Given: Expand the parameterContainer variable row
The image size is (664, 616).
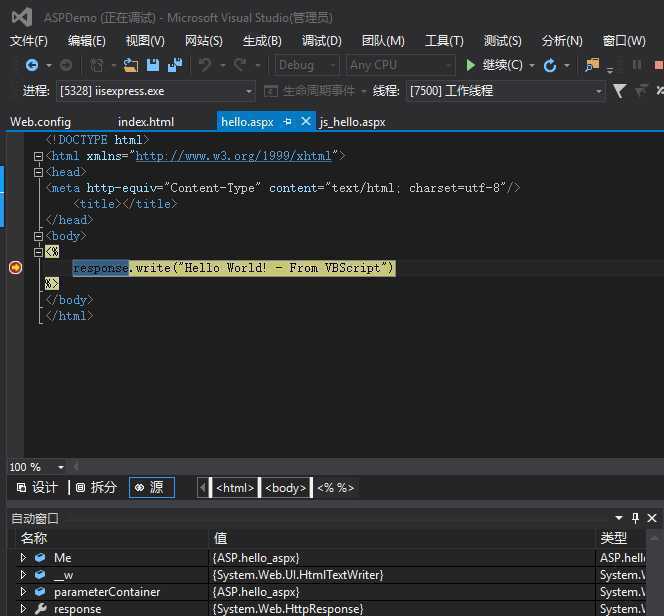Looking at the screenshot, I should point(23,592).
